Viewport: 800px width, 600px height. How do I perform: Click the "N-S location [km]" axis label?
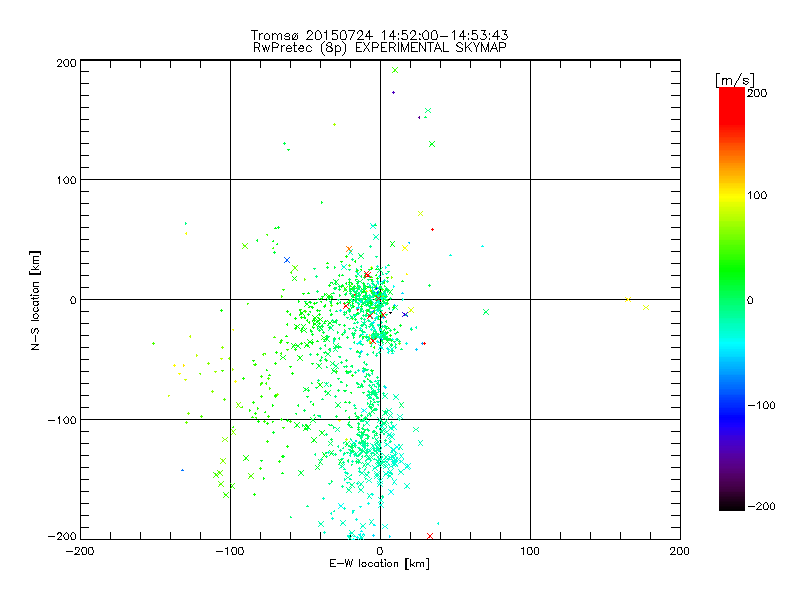click(x=35, y=301)
